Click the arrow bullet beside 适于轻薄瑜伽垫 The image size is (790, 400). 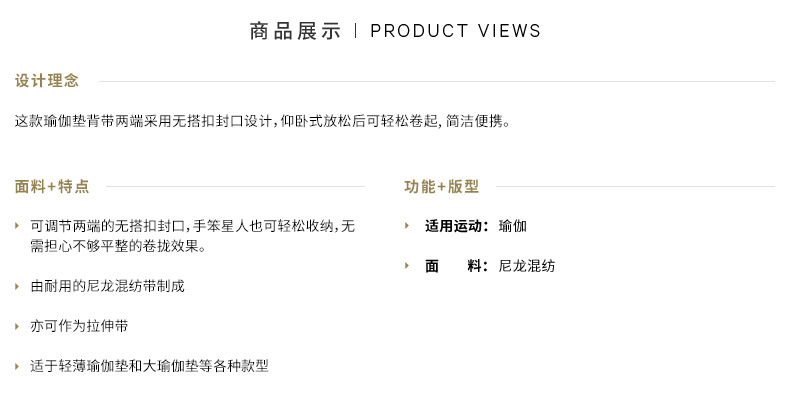pos(17,366)
